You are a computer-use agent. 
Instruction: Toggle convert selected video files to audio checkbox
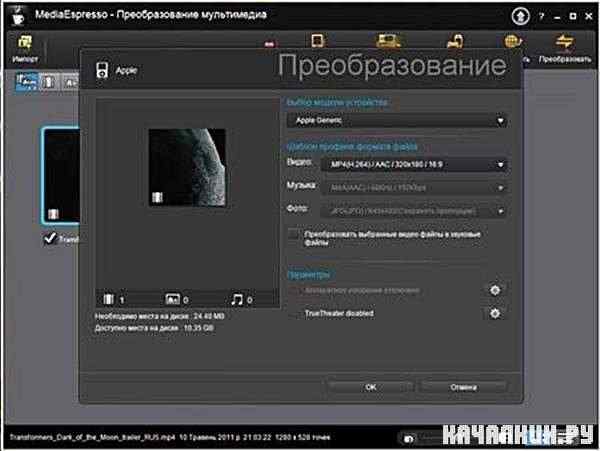tap(293, 234)
